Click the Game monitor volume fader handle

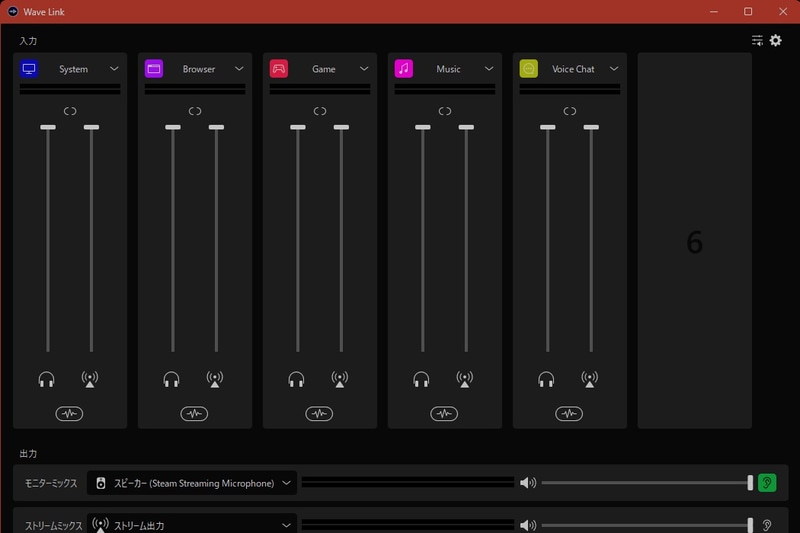point(298,127)
